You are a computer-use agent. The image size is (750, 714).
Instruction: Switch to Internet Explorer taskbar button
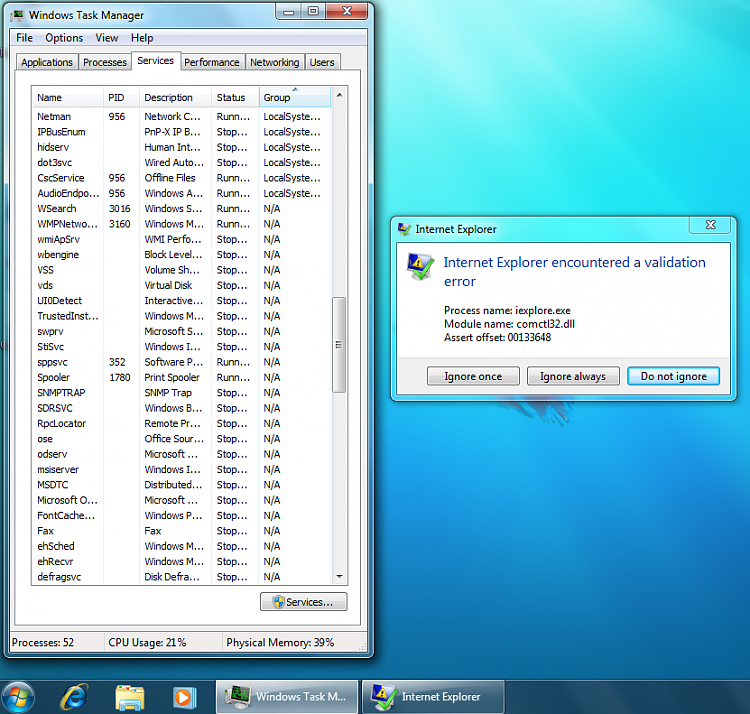click(432, 697)
